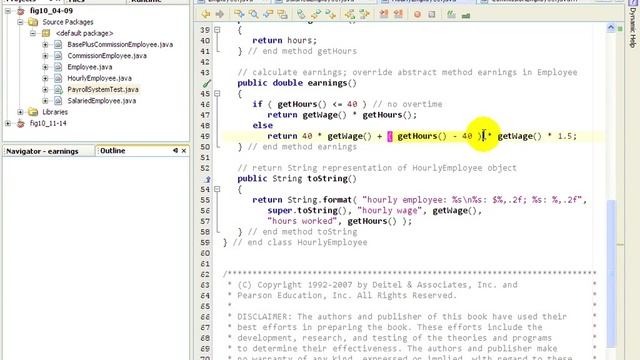The width and height of the screenshot is (640, 360).
Task: Select the fig10_11-14 project label
Action: click(x=48, y=123)
